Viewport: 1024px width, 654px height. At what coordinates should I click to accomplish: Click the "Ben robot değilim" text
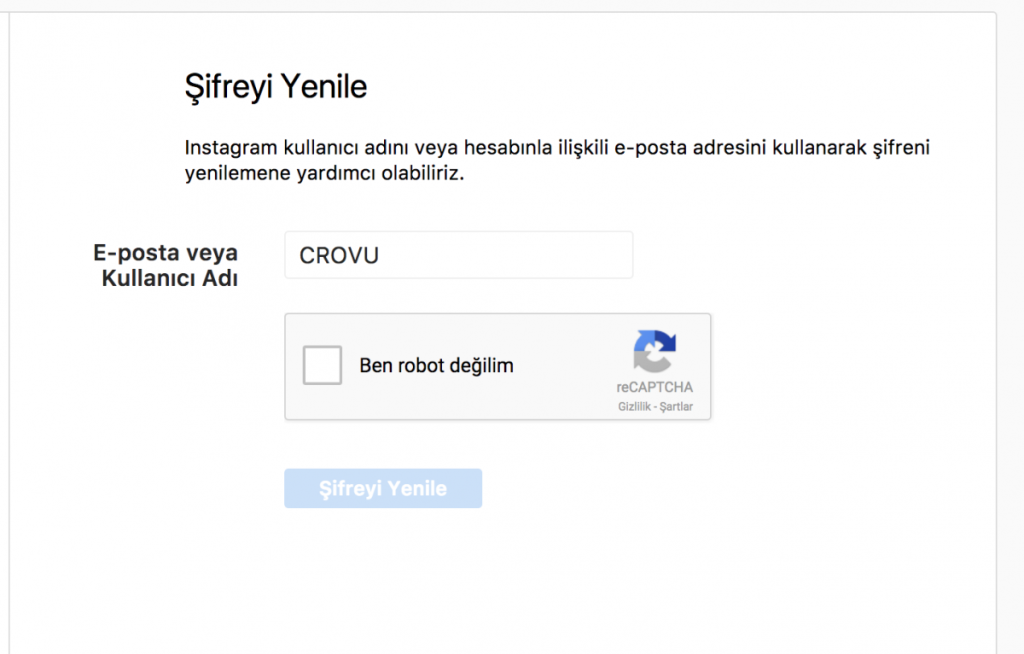[x=436, y=365]
